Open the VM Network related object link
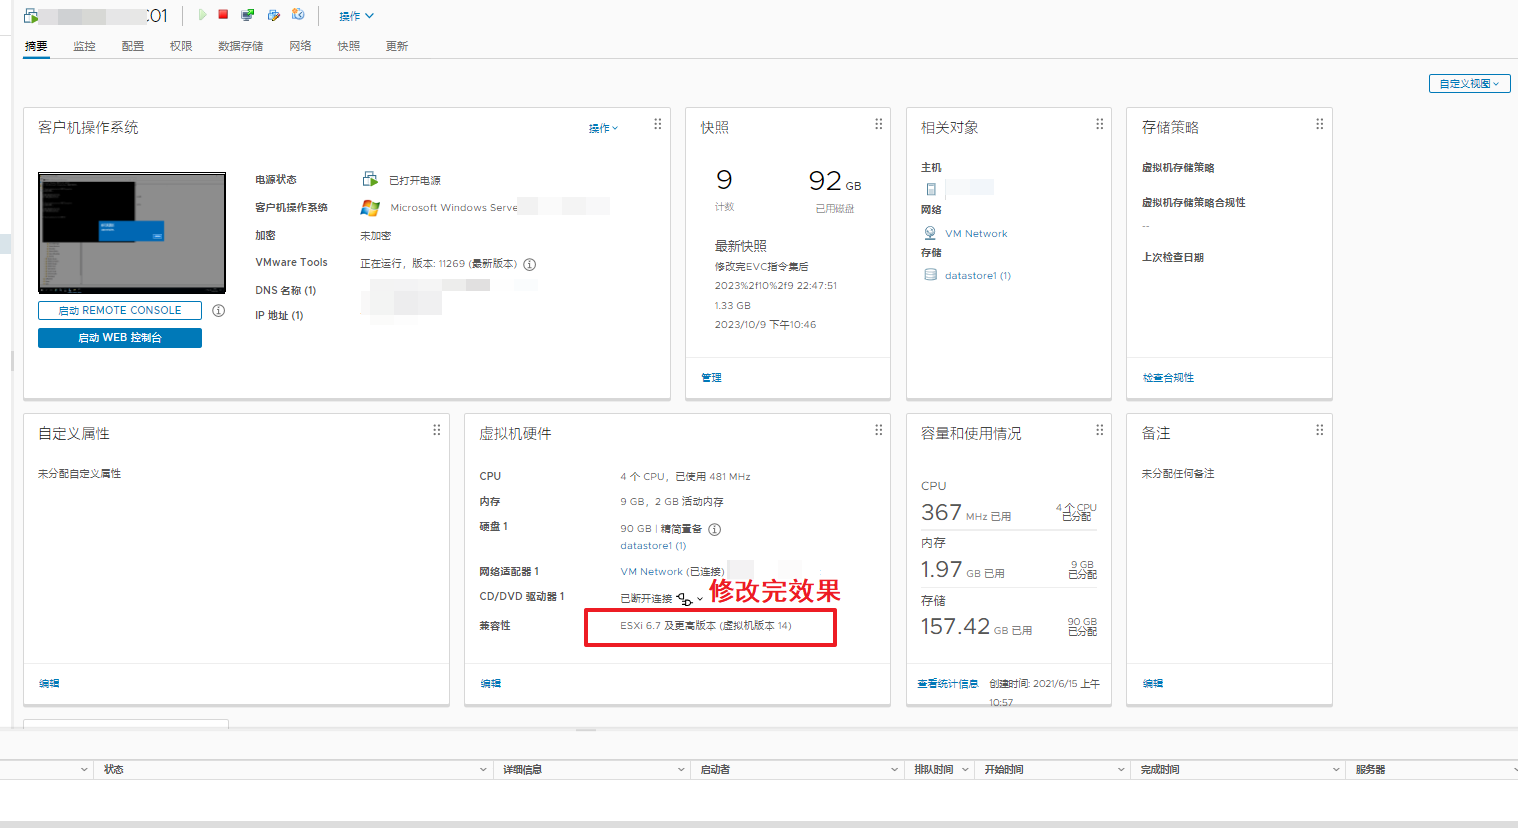1518x828 pixels. tap(976, 234)
